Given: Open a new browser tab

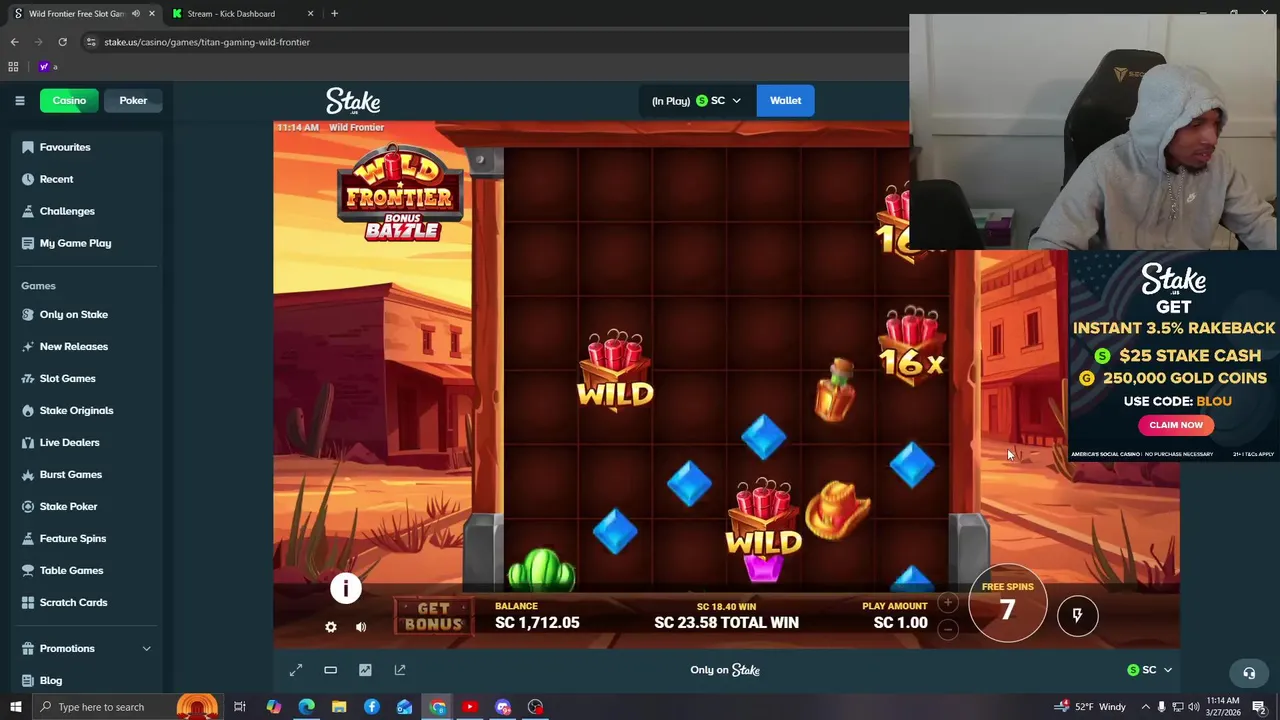Looking at the screenshot, I should coord(334,13).
